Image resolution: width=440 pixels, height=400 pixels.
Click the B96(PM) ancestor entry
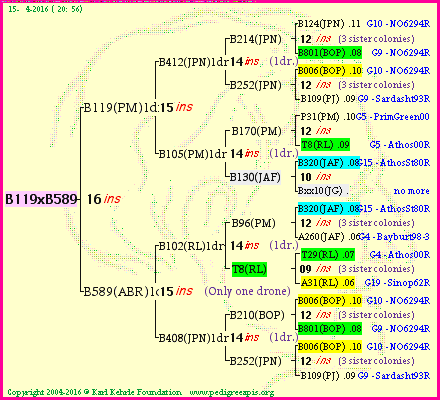pos(253,223)
